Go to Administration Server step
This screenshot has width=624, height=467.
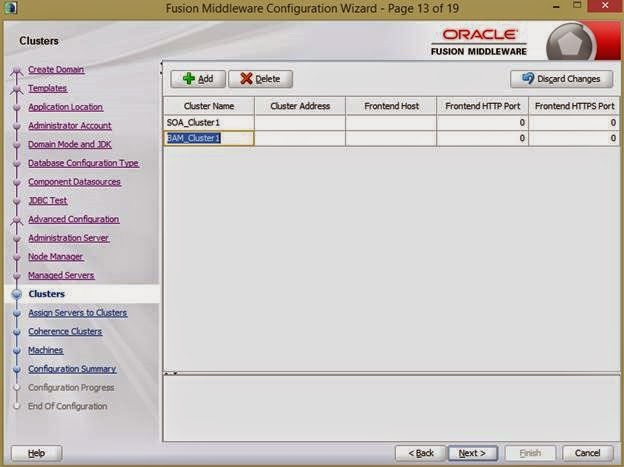[69, 238]
